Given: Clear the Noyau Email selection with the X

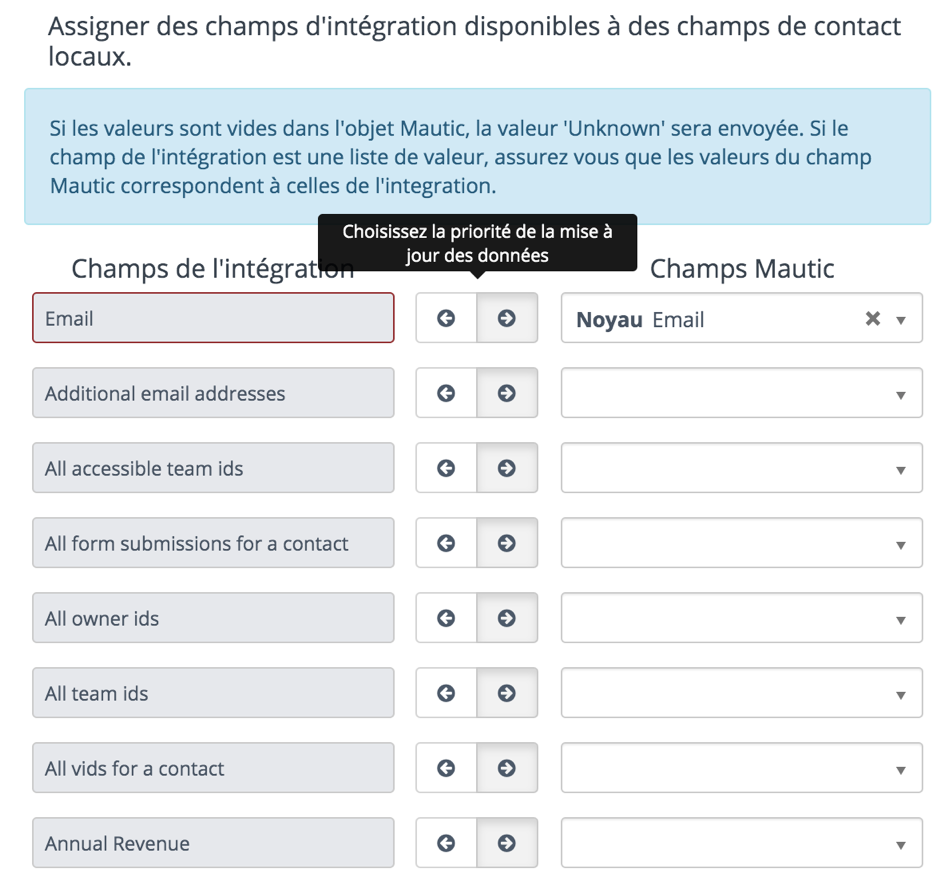Looking at the screenshot, I should coord(873,319).
